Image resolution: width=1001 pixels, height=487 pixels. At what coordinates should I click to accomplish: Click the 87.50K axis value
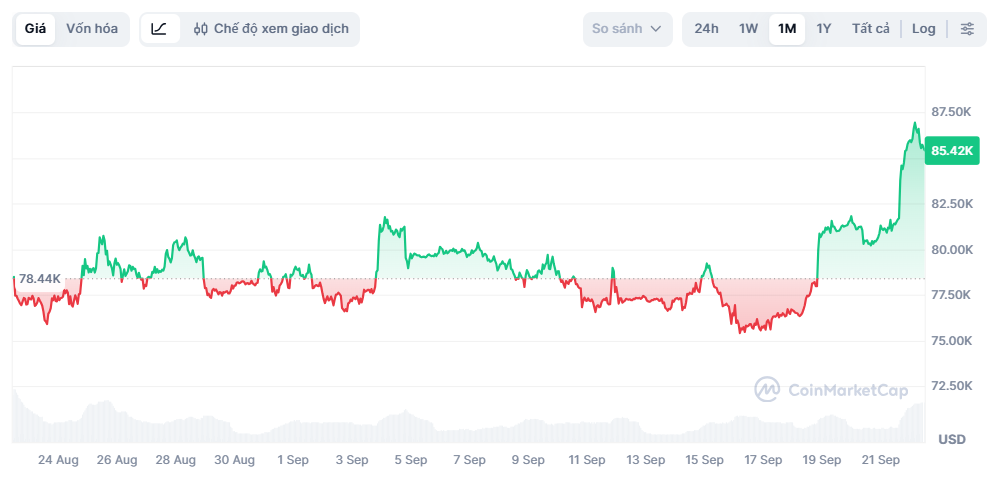952,112
